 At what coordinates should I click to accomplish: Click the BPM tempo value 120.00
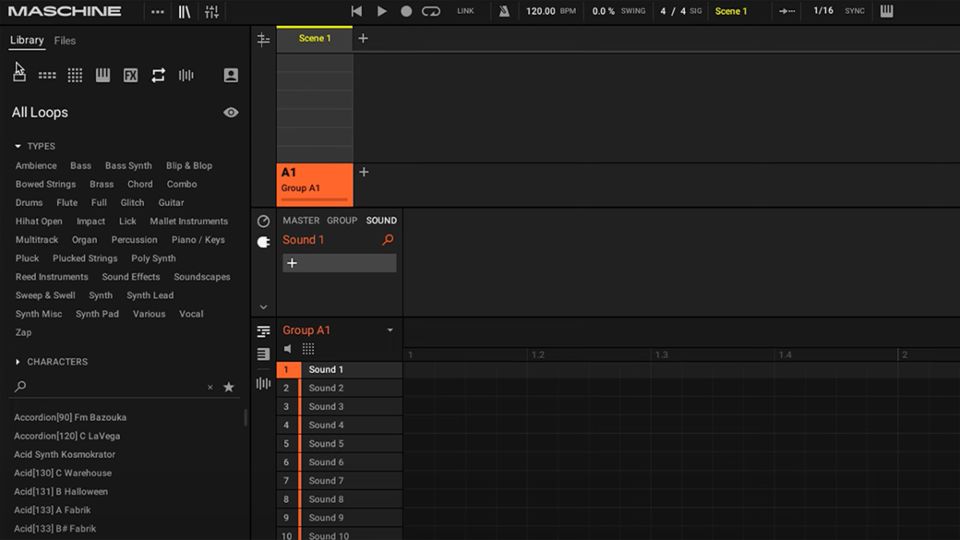tap(540, 11)
